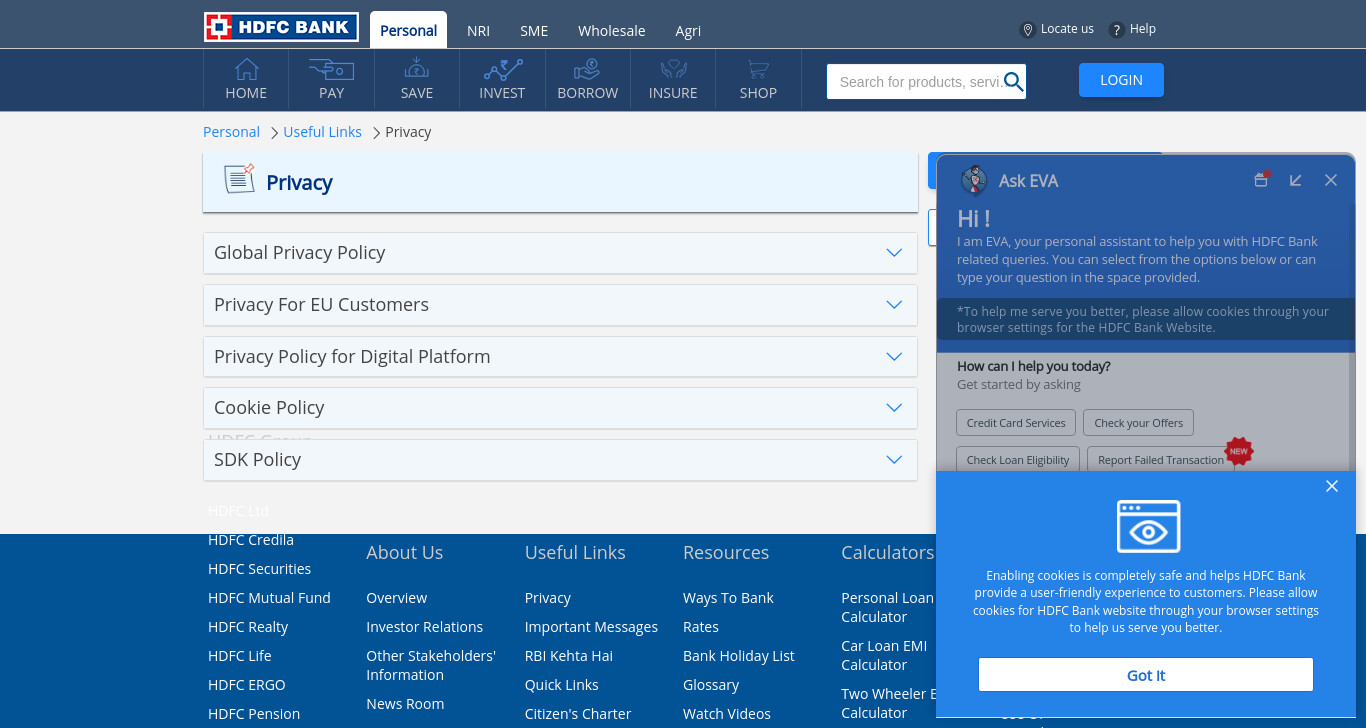Open the SAVE navigation icon
This screenshot has height=728, width=1366.
417,69
